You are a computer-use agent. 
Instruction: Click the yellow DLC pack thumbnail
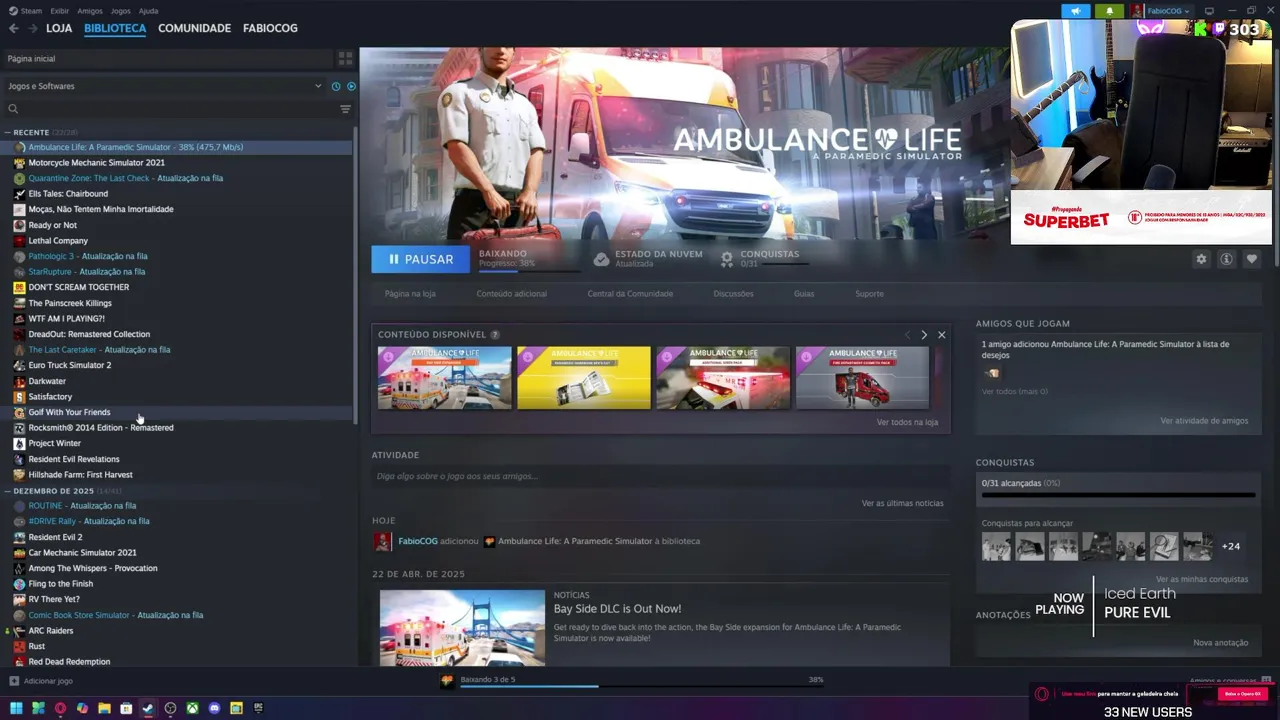pos(584,378)
